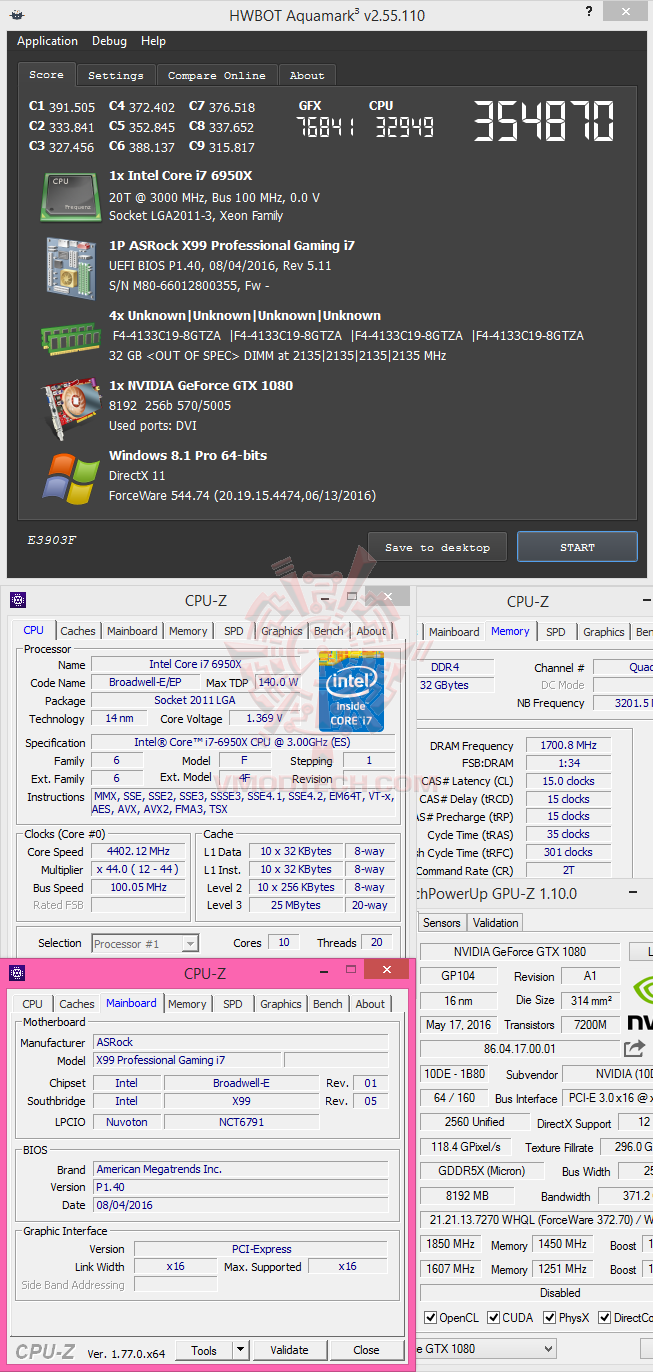Switch to the Score tab
The image size is (653, 1372).
point(46,75)
